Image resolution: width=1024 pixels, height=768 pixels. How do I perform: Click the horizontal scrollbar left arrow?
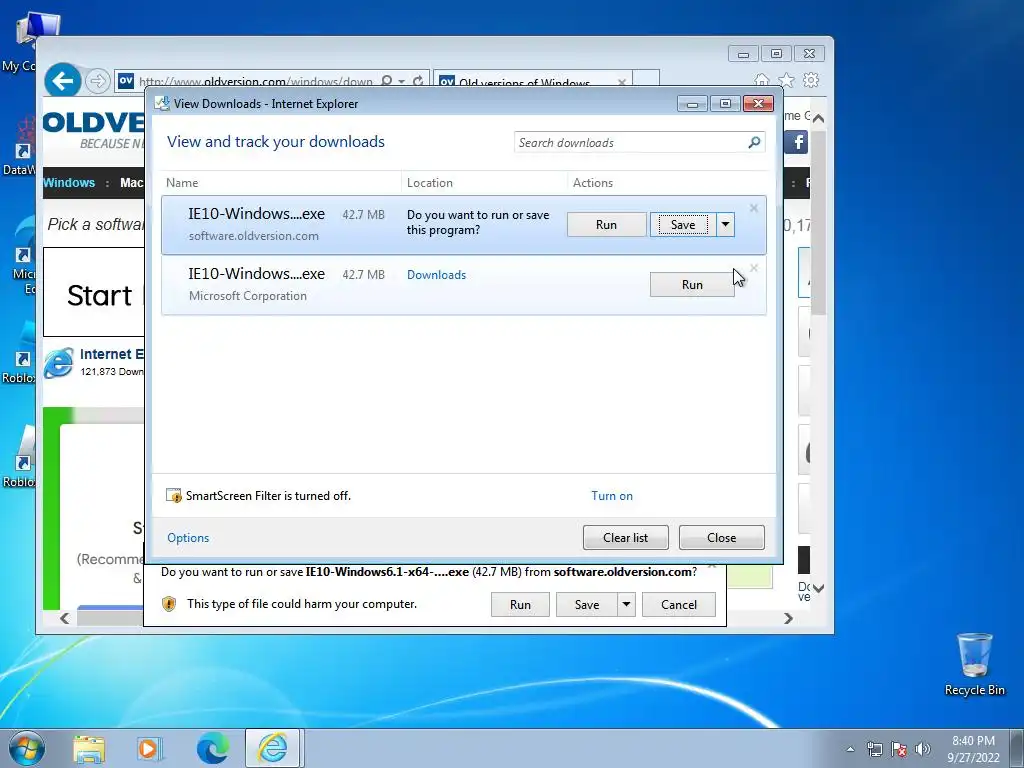coord(64,618)
